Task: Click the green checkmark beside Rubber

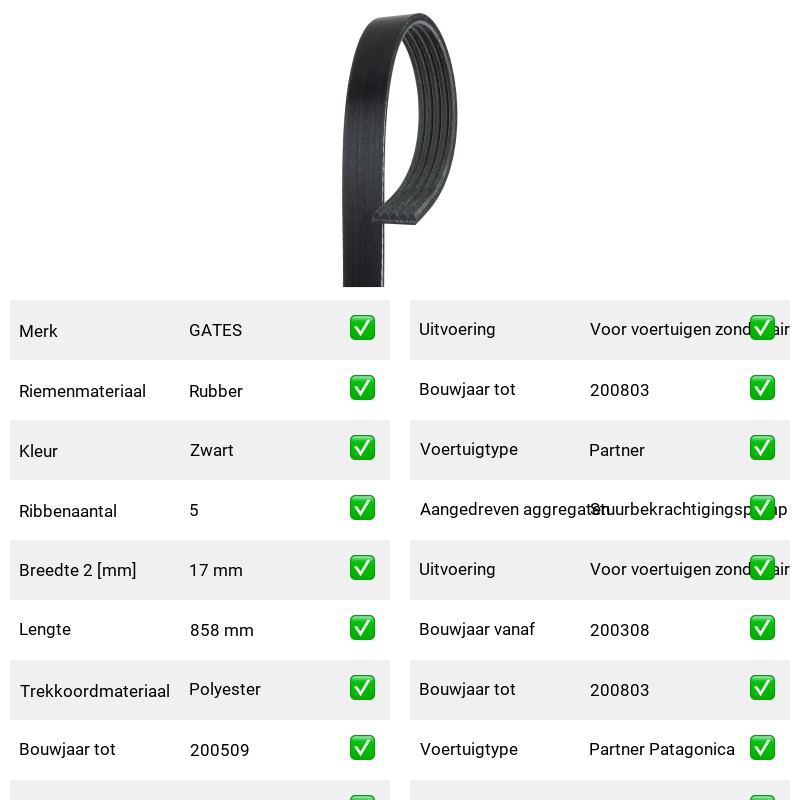Action: click(362, 388)
